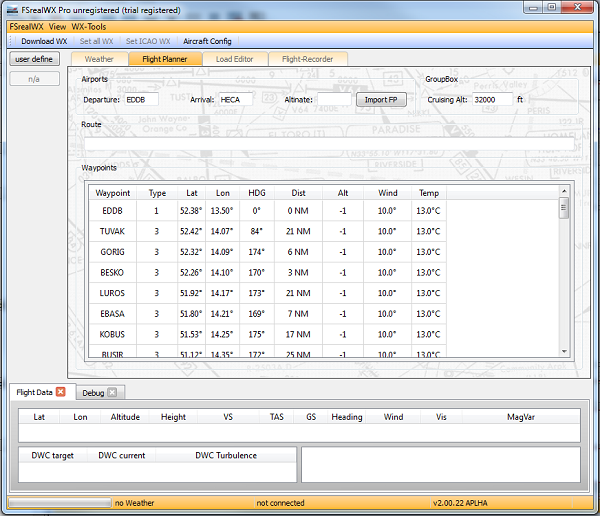
Task: Open the WX-Tools menu
Action: pyautogui.click(x=88, y=27)
